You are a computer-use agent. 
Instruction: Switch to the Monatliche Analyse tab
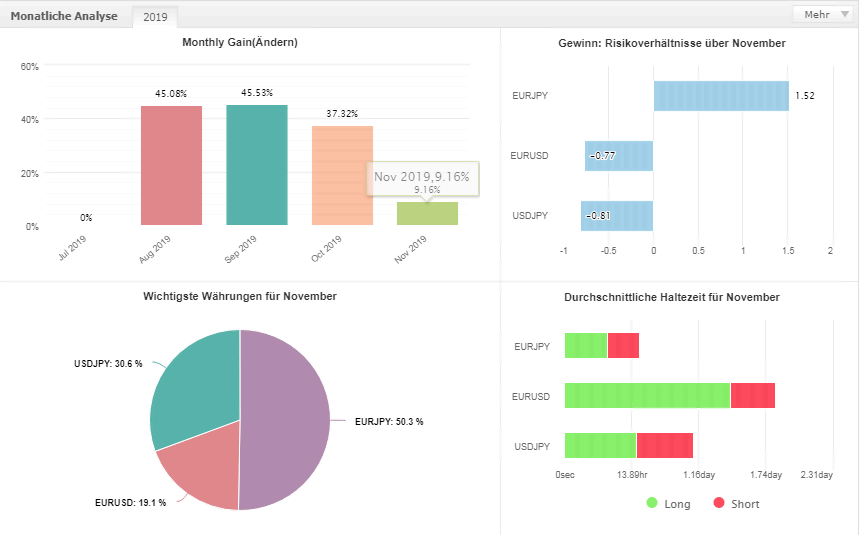(x=64, y=16)
